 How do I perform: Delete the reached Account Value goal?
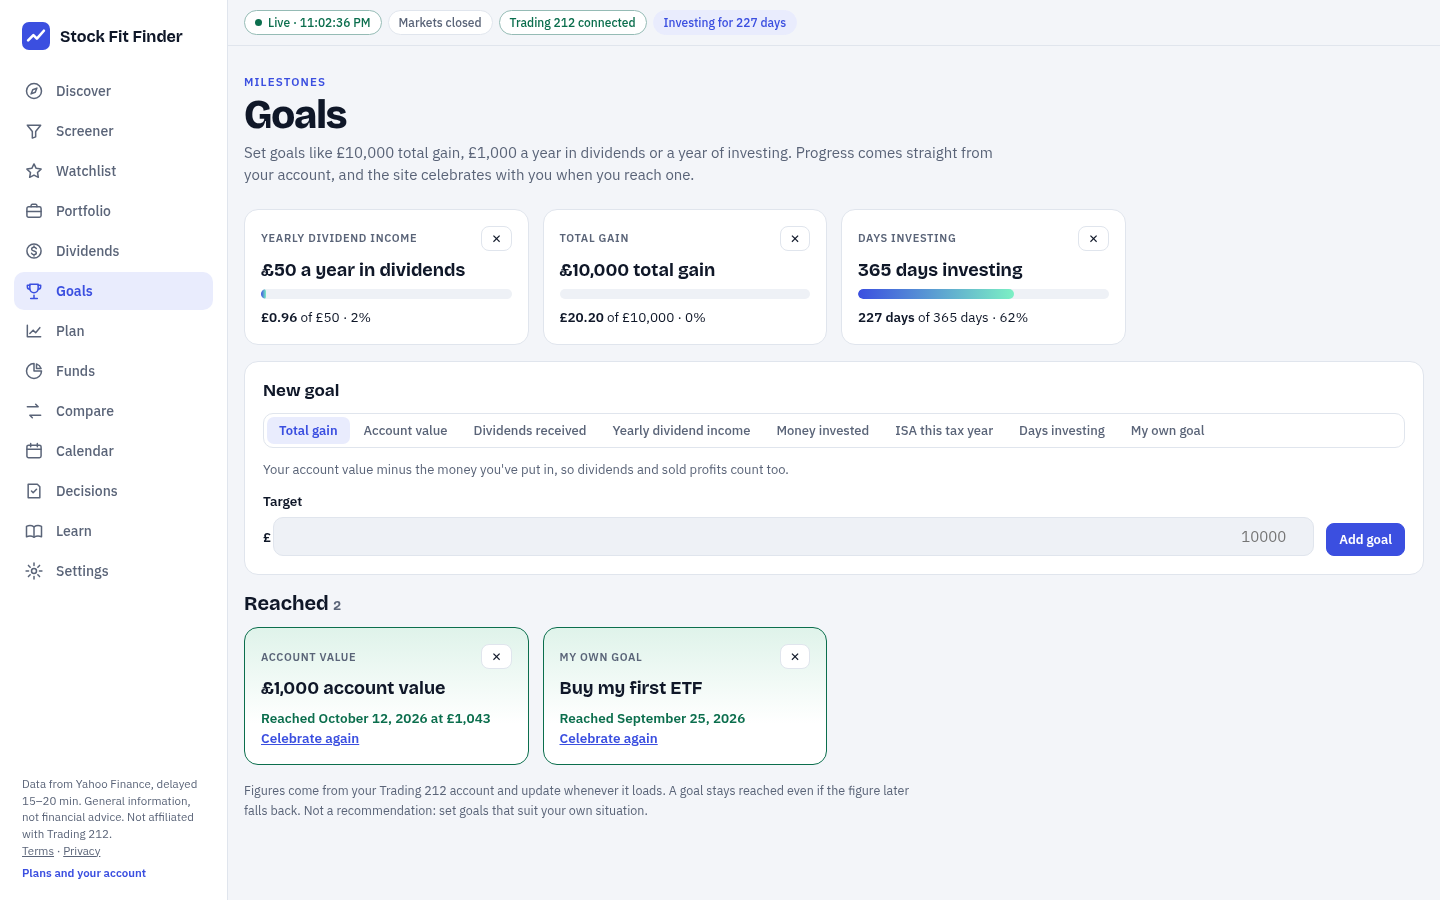click(497, 657)
